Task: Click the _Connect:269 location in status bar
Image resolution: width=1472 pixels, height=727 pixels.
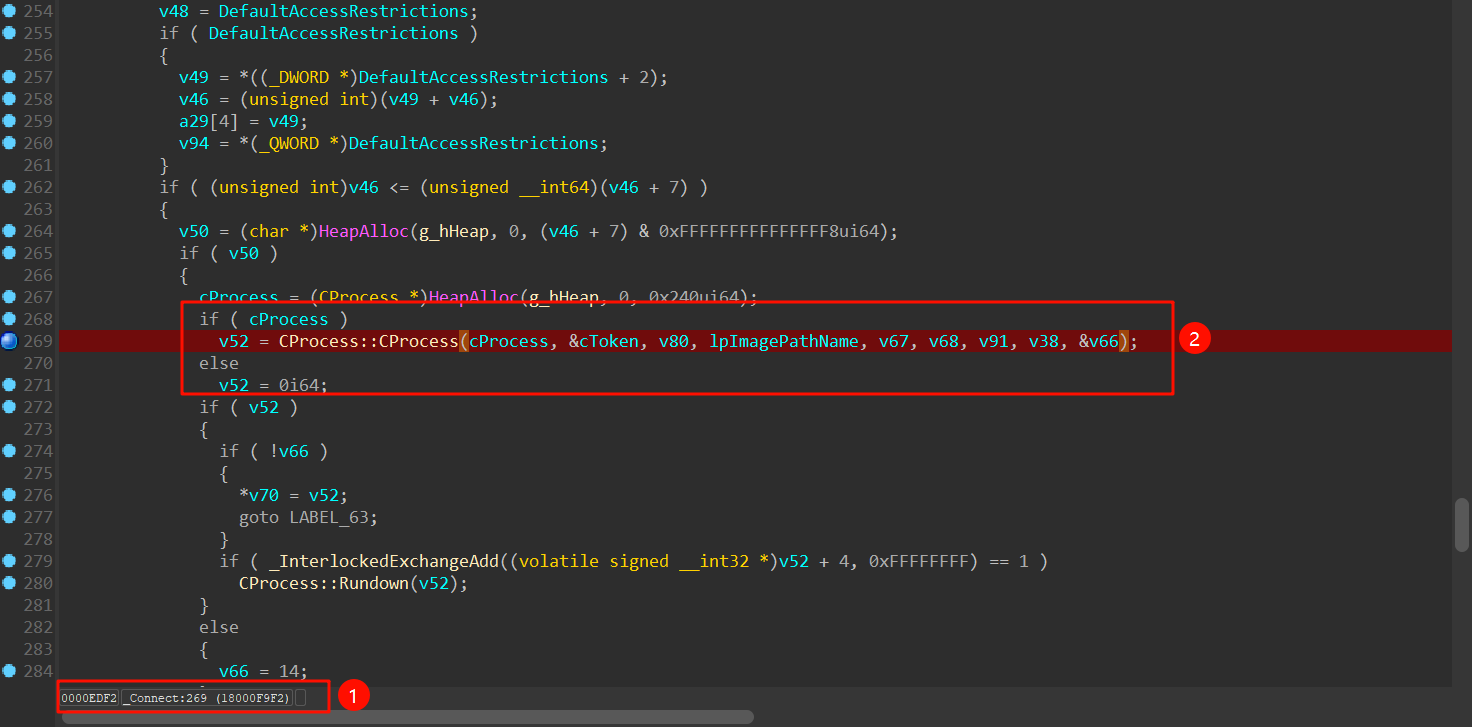Action: [x=207, y=697]
